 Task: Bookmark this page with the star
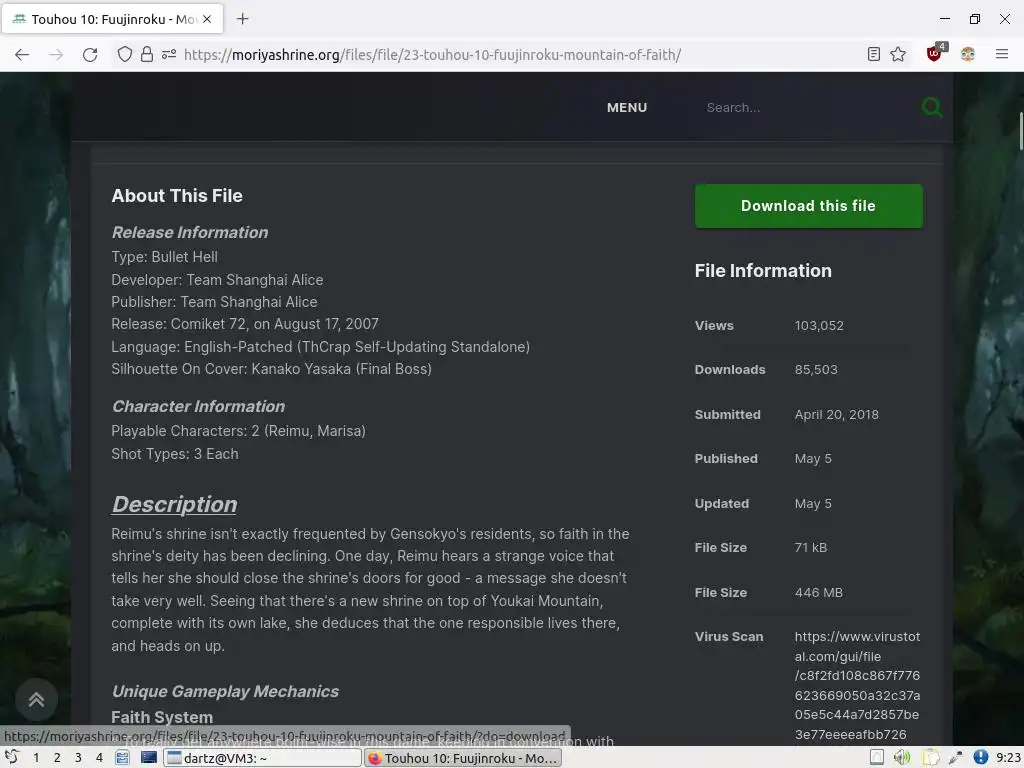pos(898,55)
